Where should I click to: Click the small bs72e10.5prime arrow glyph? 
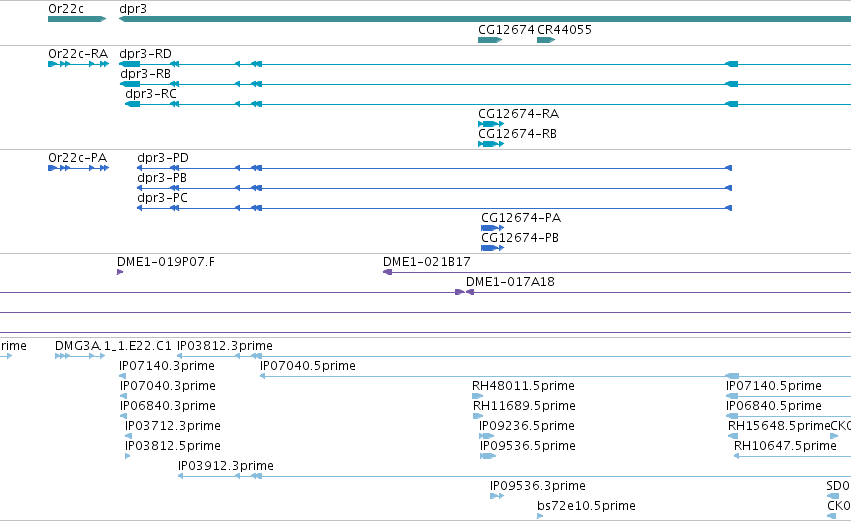[540, 516]
